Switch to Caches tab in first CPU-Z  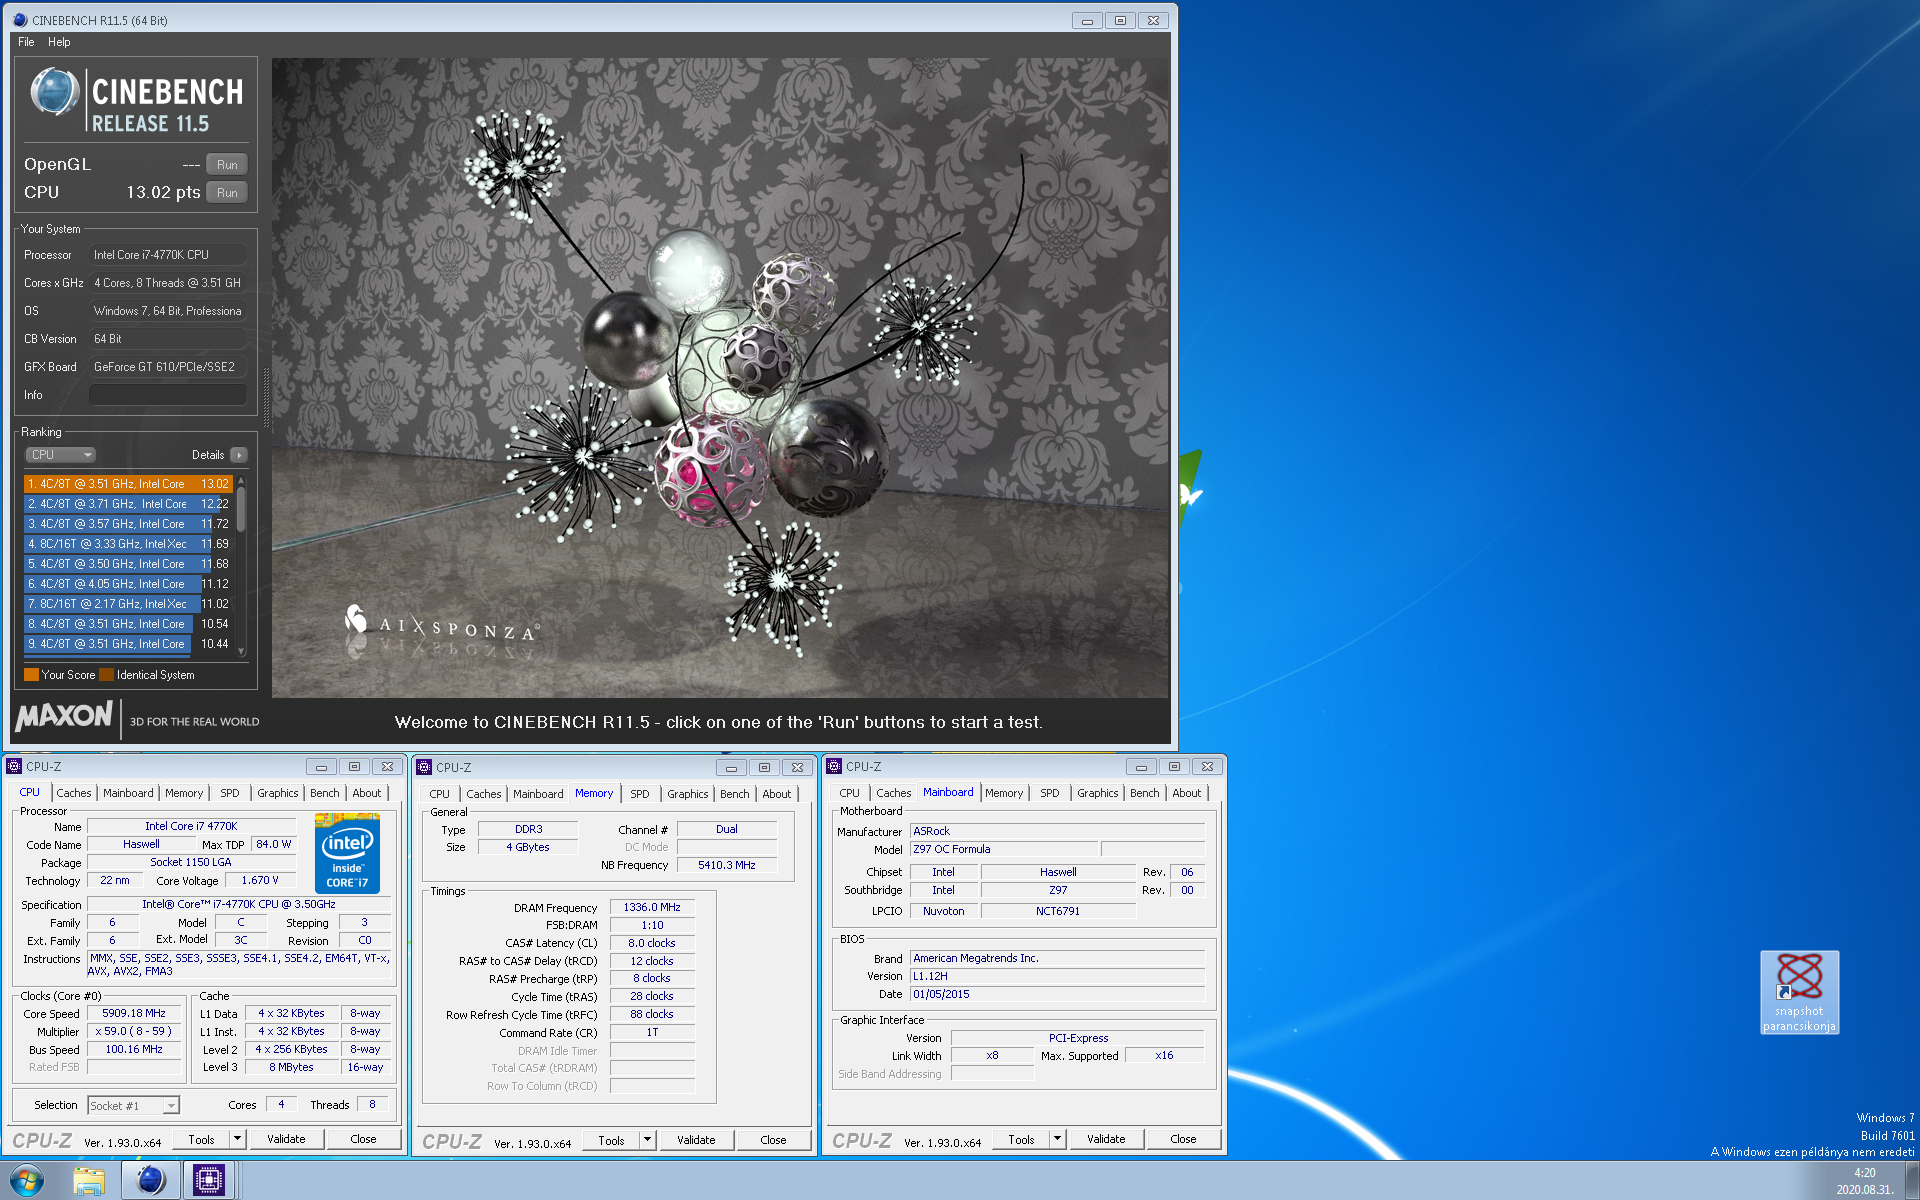pos(74,793)
